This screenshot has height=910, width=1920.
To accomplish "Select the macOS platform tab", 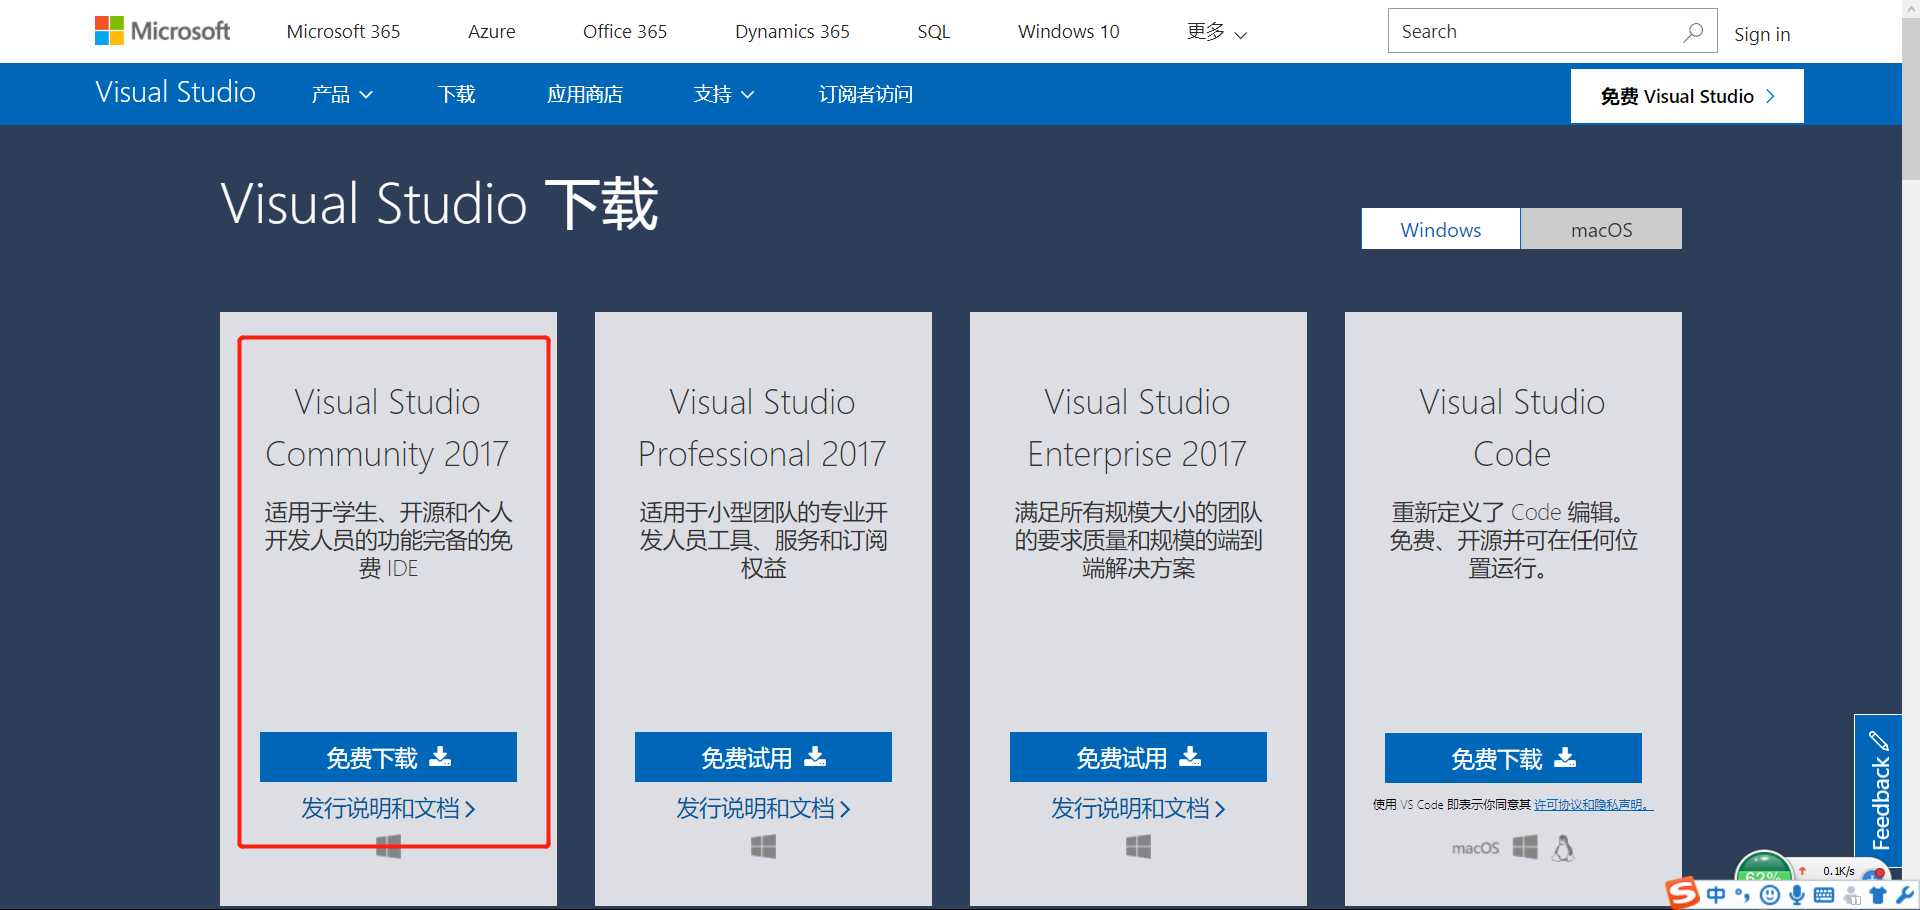I will [x=1602, y=229].
